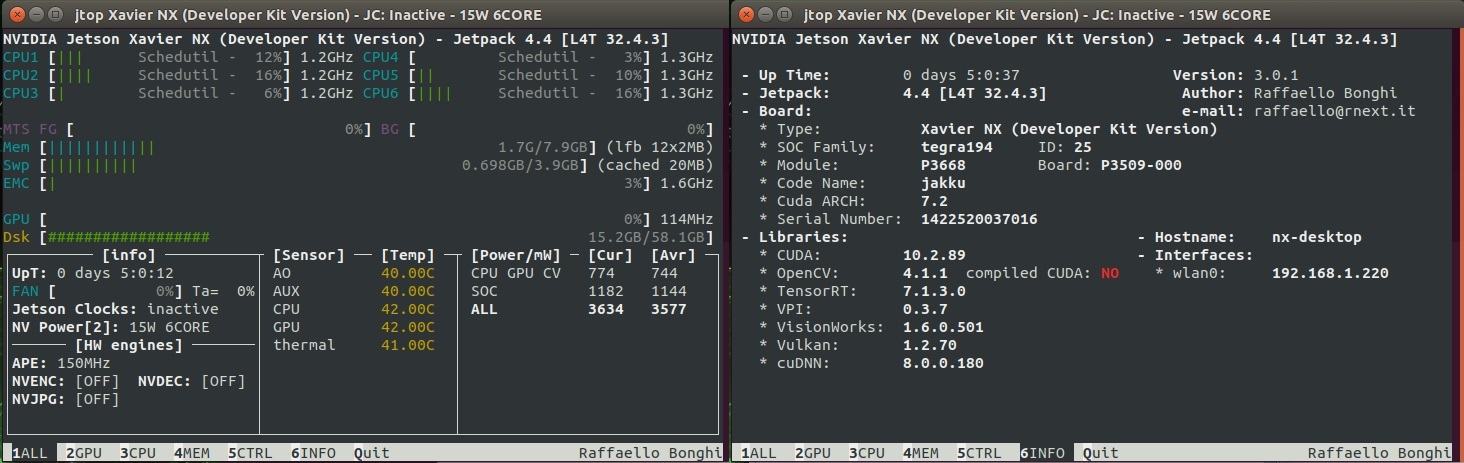
Task: Click Quit in the left jtop window
Action: pos(372,453)
